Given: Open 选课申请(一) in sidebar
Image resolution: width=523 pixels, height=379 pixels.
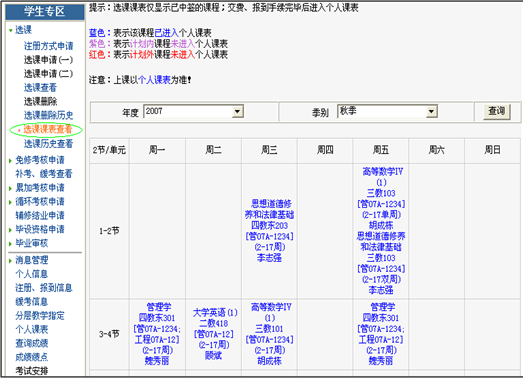Looking at the screenshot, I should coord(48,60).
